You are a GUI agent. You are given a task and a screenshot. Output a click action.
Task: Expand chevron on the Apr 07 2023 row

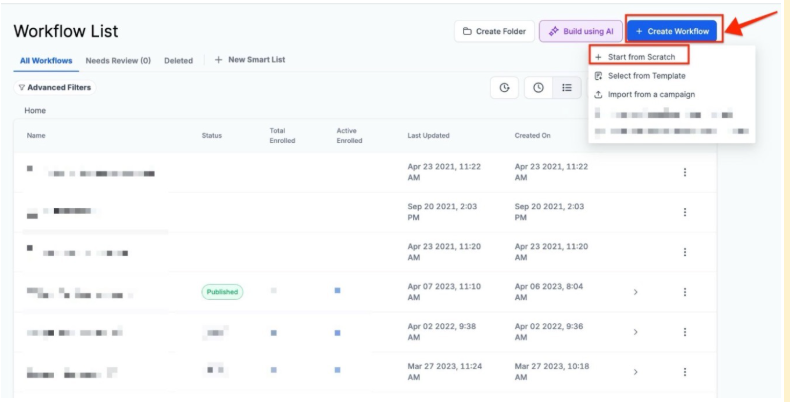click(636, 292)
